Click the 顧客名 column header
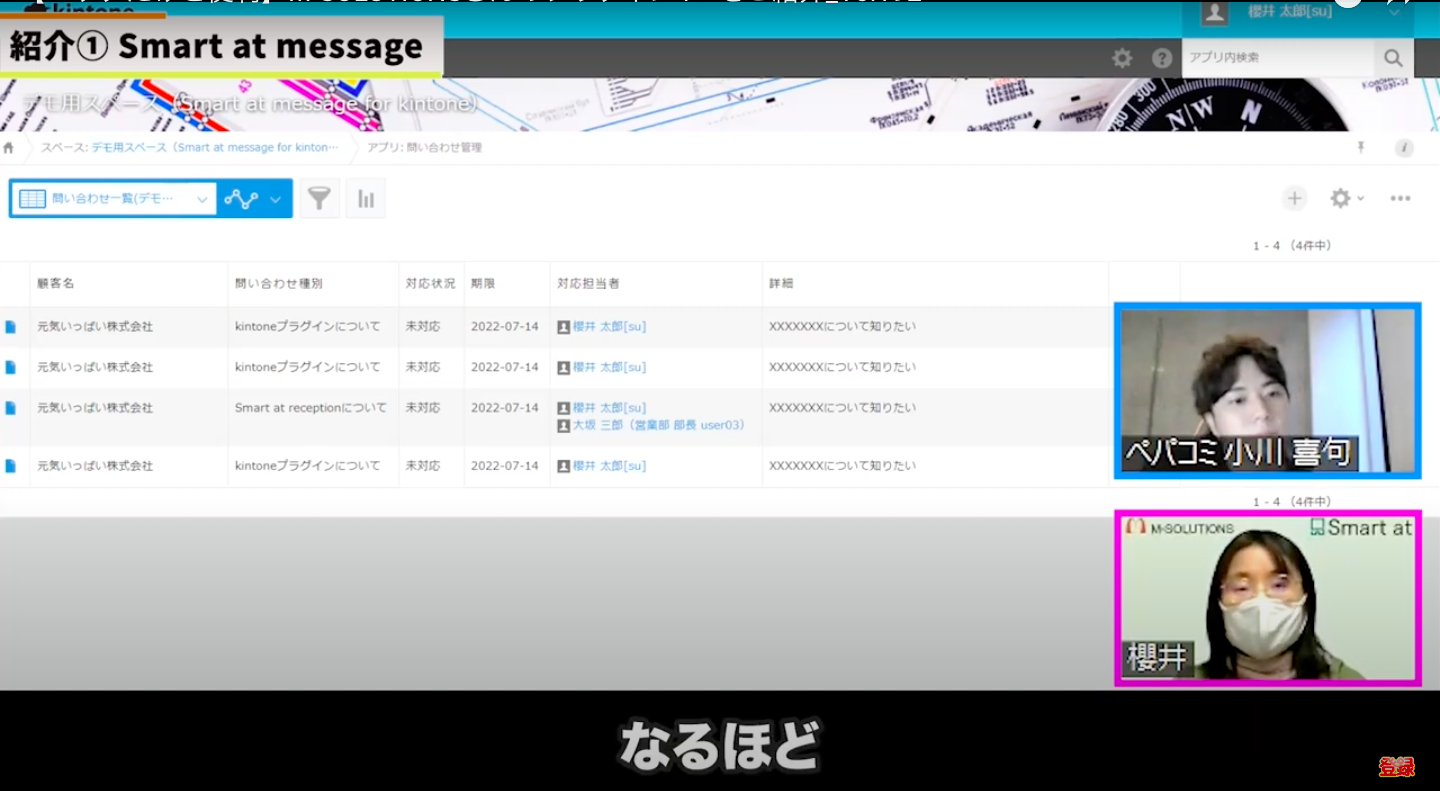The image size is (1440, 791). coord(56,284)
